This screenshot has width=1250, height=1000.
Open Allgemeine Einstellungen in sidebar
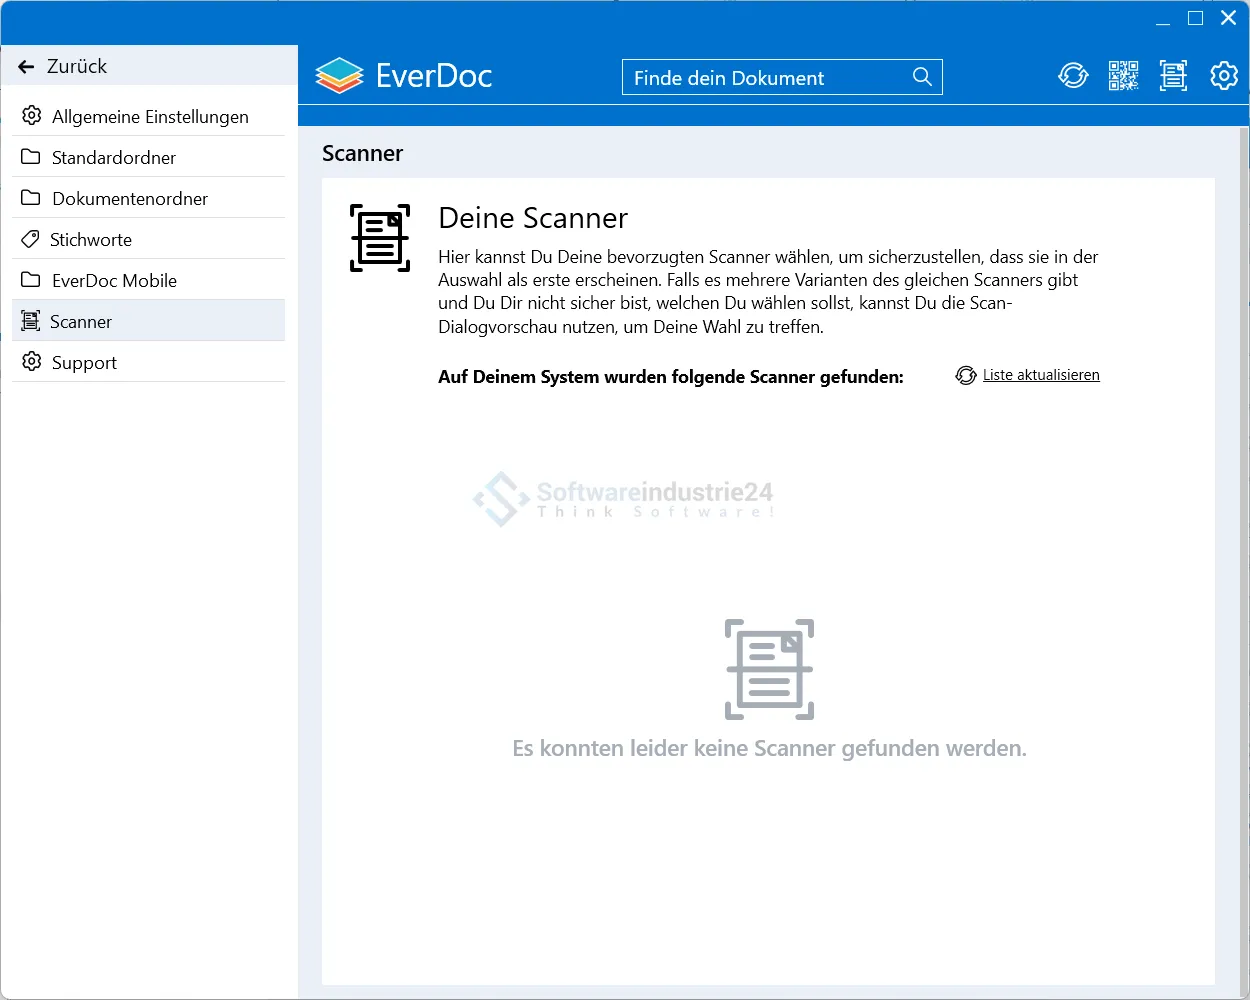[150, 117]
